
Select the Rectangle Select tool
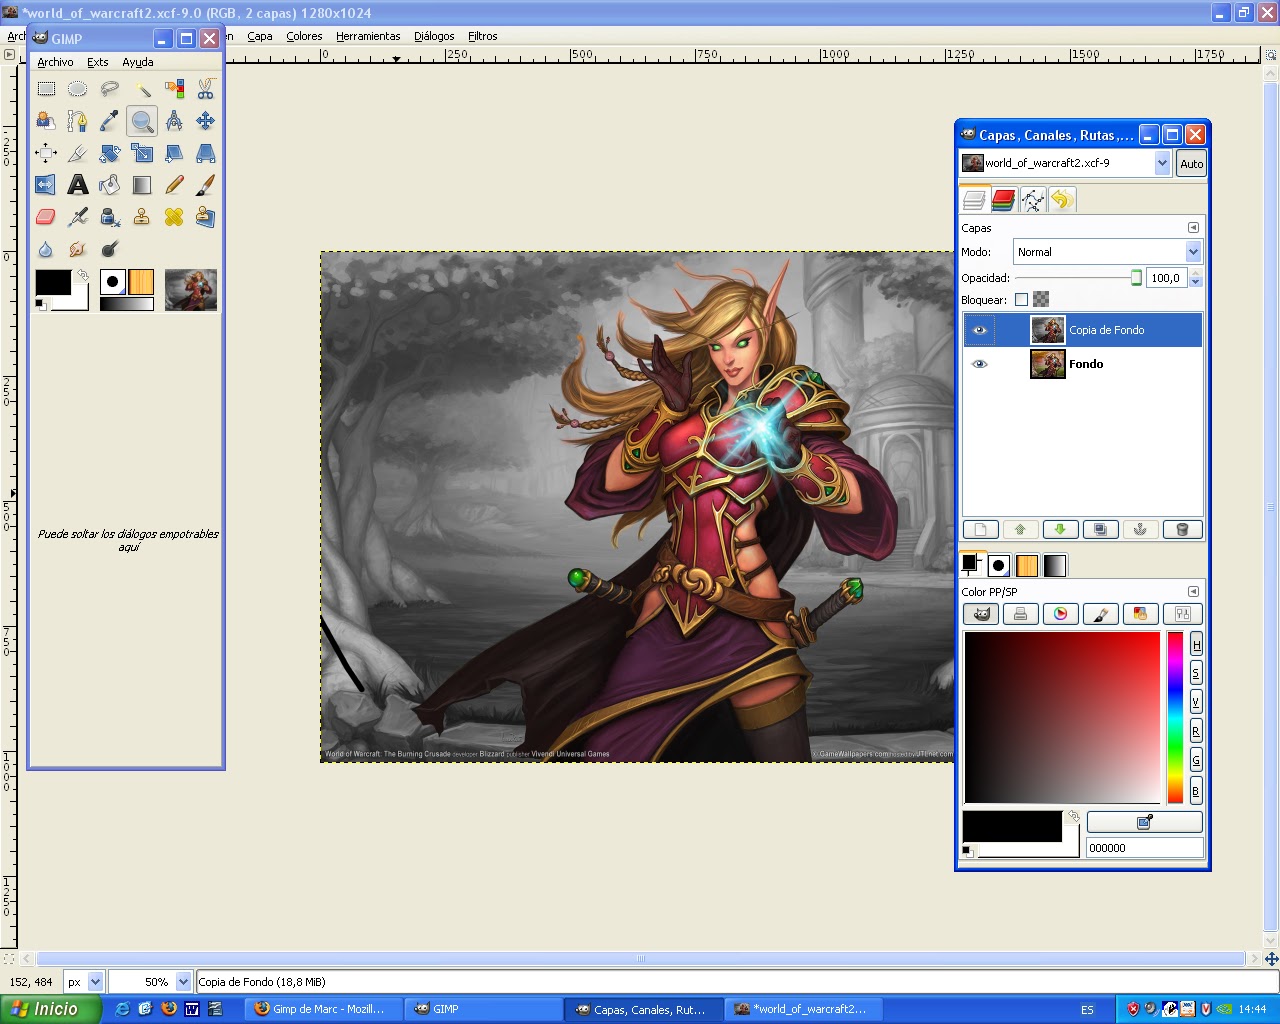point(46,89)
